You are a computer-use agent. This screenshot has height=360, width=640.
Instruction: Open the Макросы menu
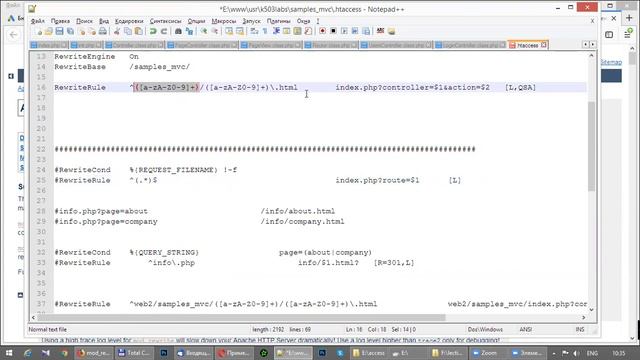pos(224,21)
